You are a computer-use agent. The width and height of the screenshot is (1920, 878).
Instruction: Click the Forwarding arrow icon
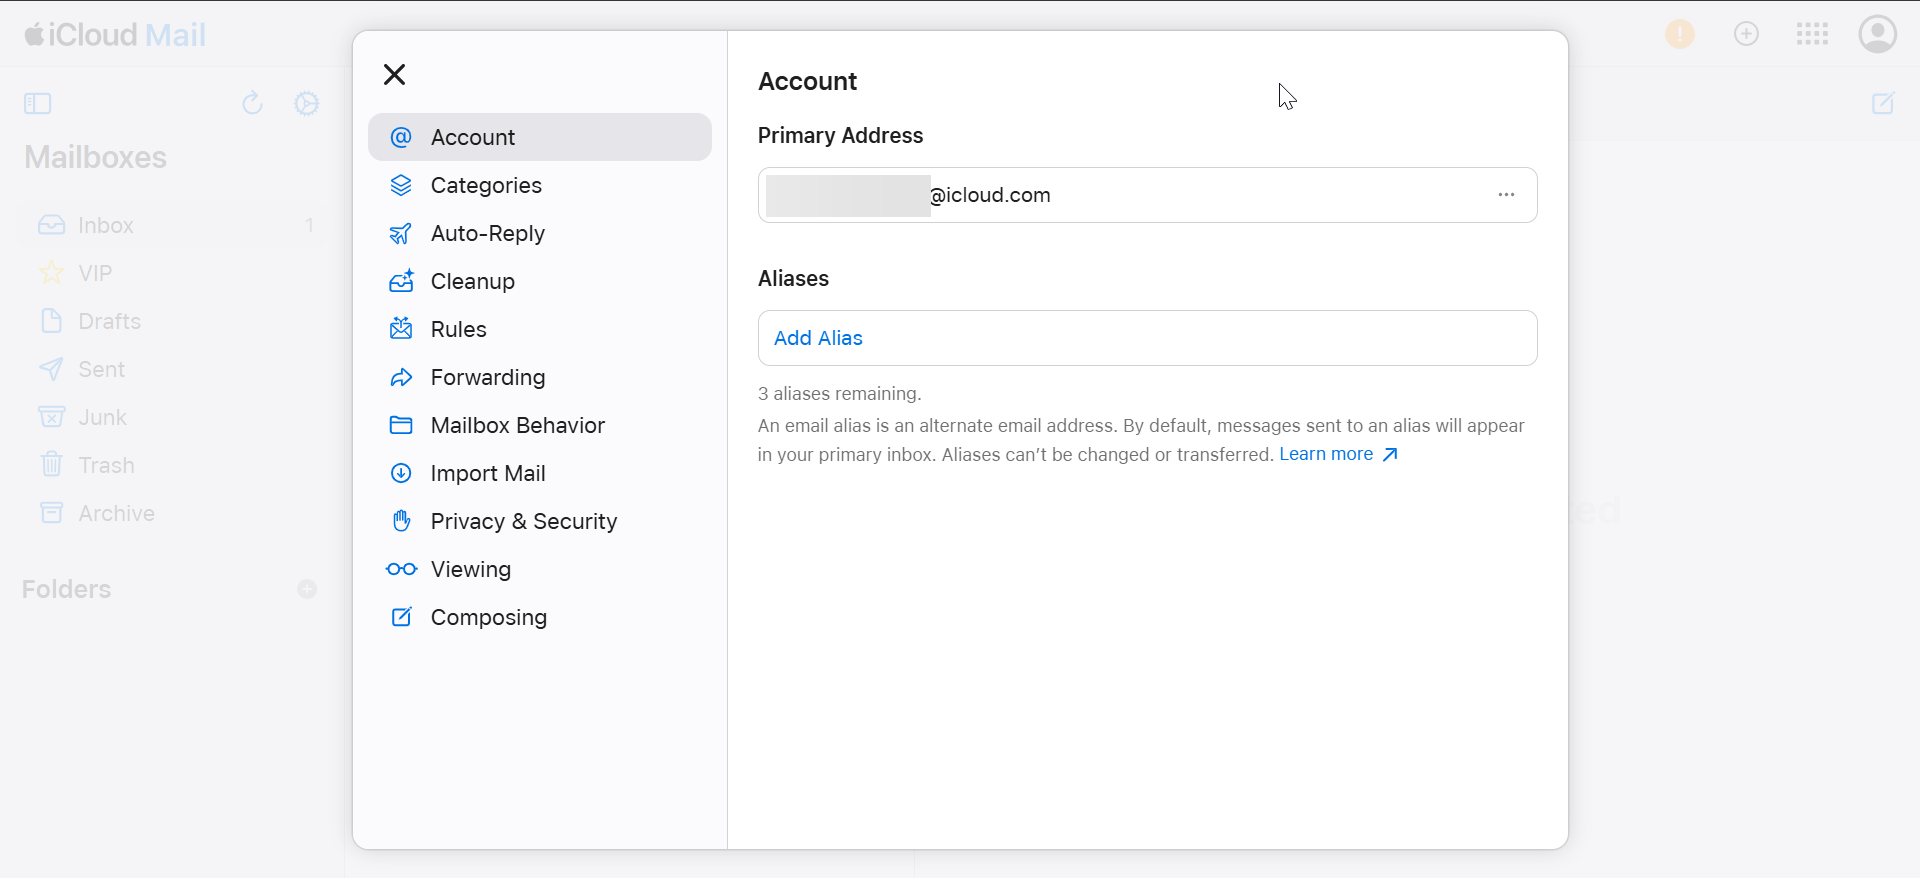(401, 378)
